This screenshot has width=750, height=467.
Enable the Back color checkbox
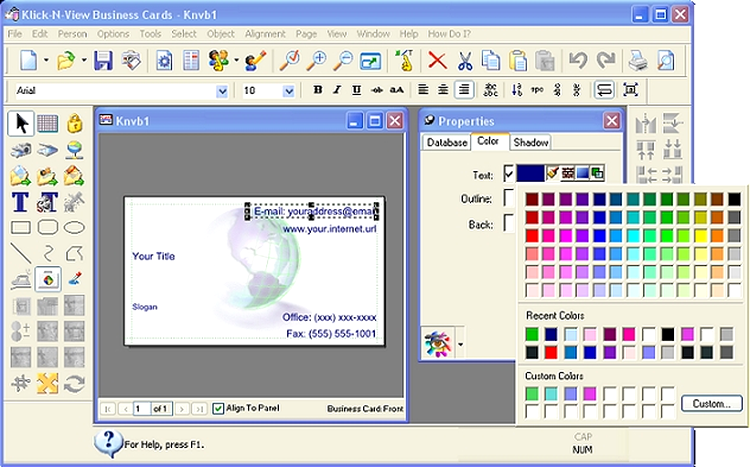[x=508, y=223]
